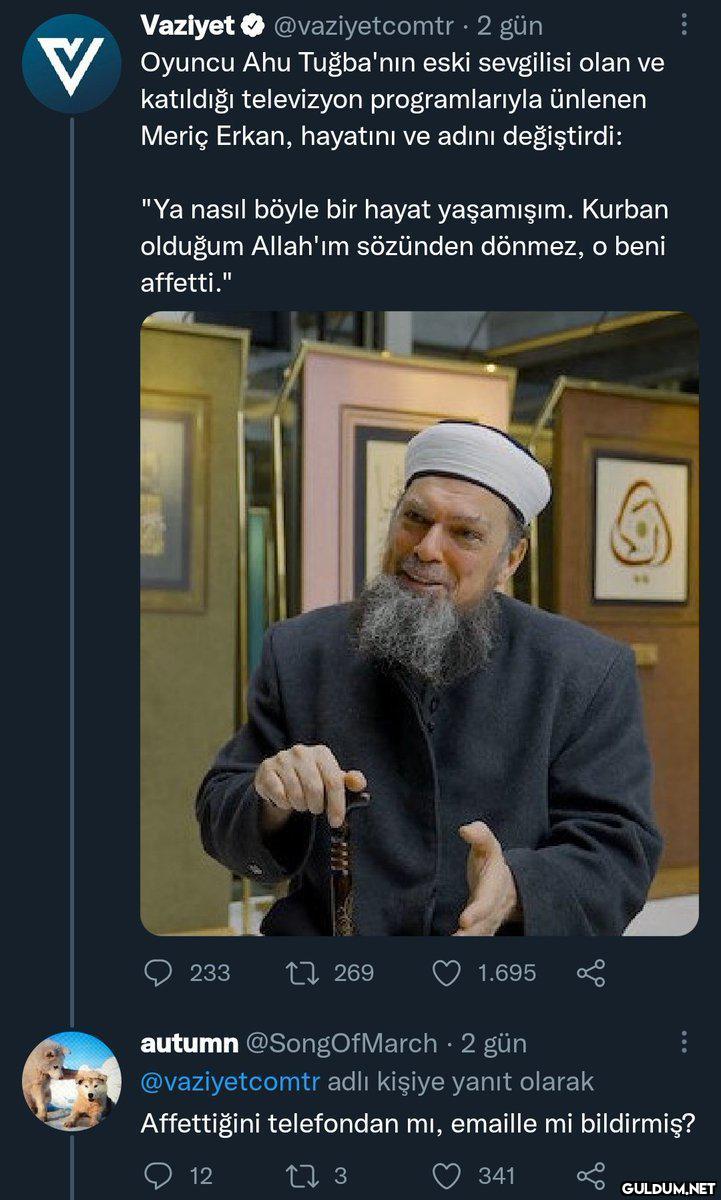Open more options on Vaziyet tweet
Viewport: 721px width, 1200px height.
click(684, 24)
